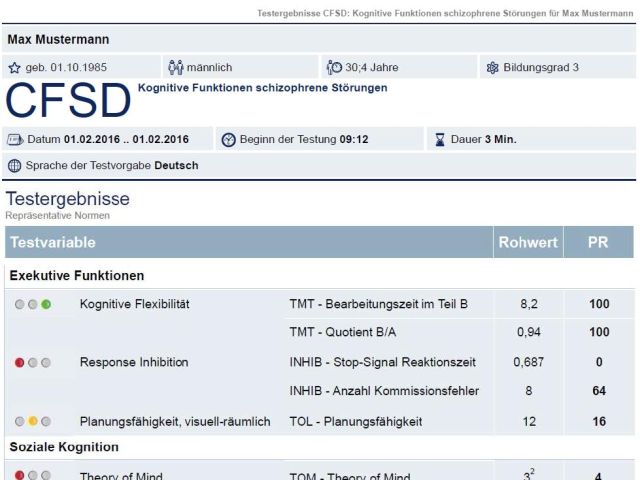Click the hourglass icon next to Dauer
This screenshot has height=480, width=640.
(x=440, y=140)
